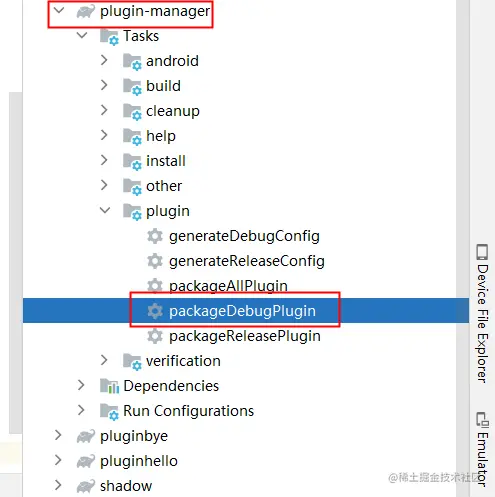The image size is (495, 497).
Task: Expand the verification task group
Action: pyautogui.click(x=104, y=360)
